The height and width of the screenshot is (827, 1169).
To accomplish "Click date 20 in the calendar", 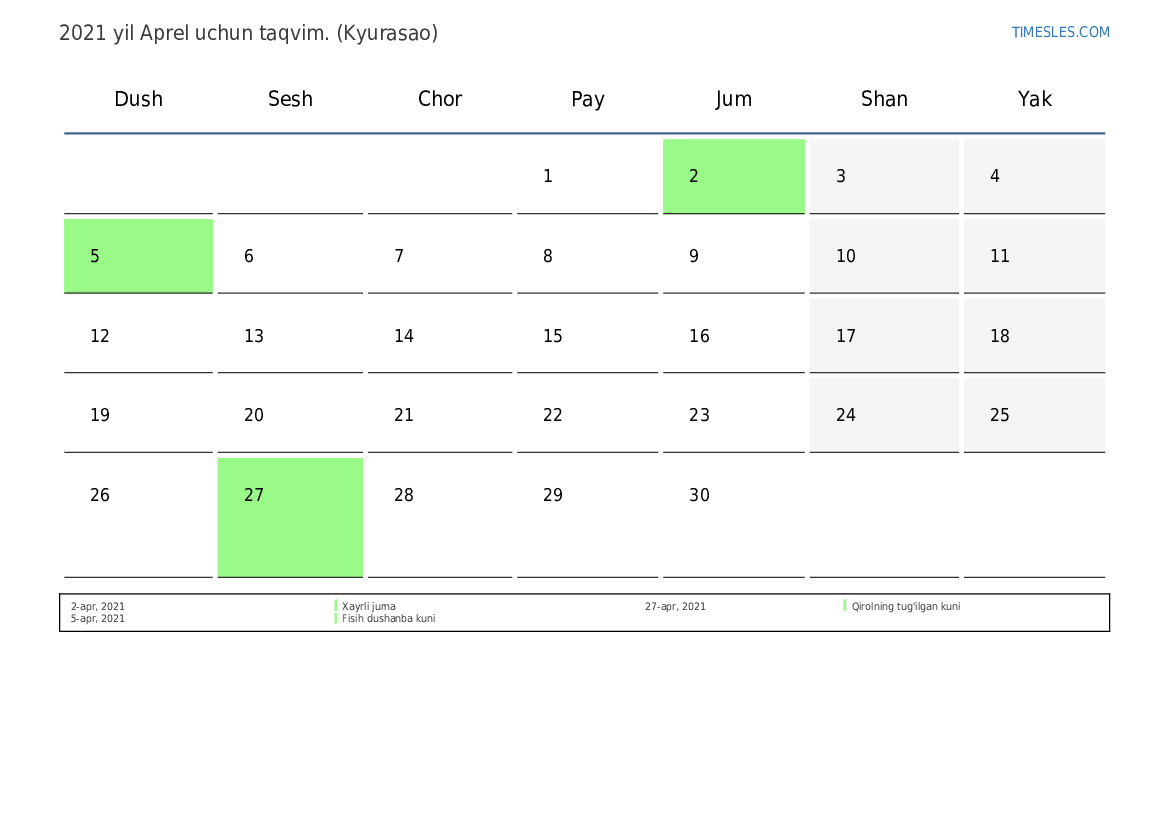I will pyautogui.click(x=290, y=415).
